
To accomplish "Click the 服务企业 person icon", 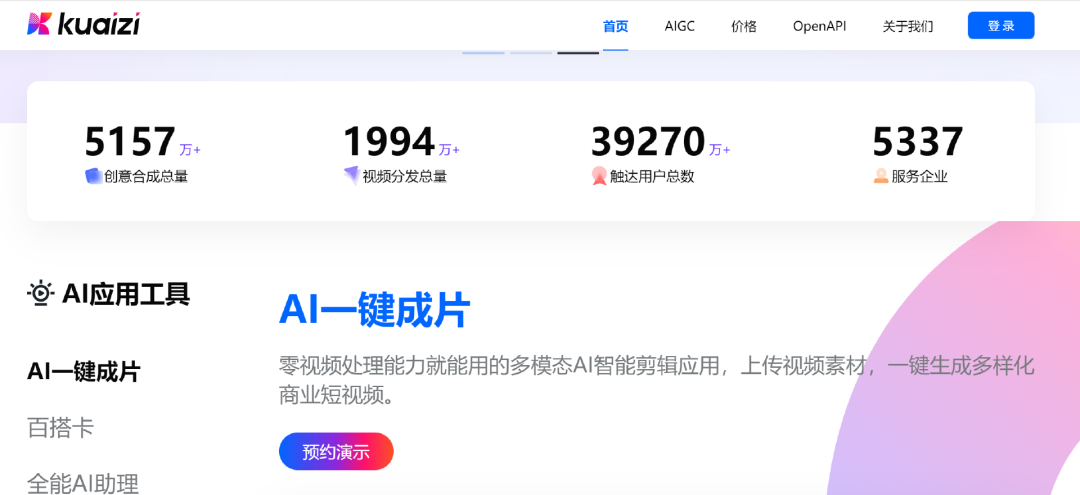I will pos(881,176).
